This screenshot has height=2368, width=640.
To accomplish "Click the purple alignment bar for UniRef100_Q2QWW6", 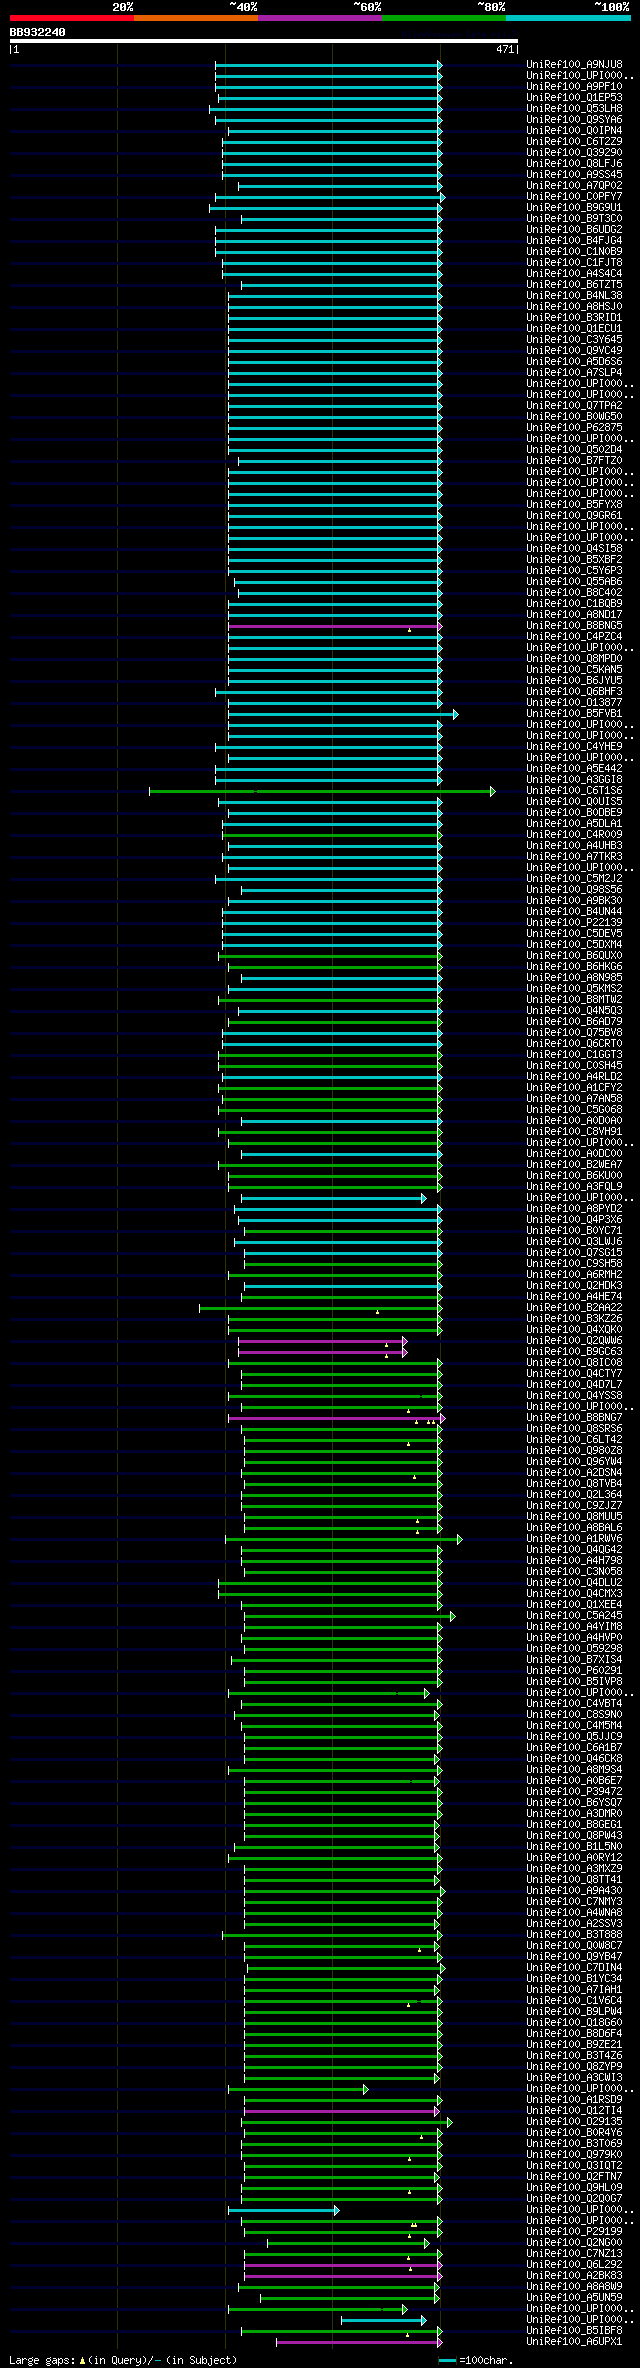I will [322, 1341].
